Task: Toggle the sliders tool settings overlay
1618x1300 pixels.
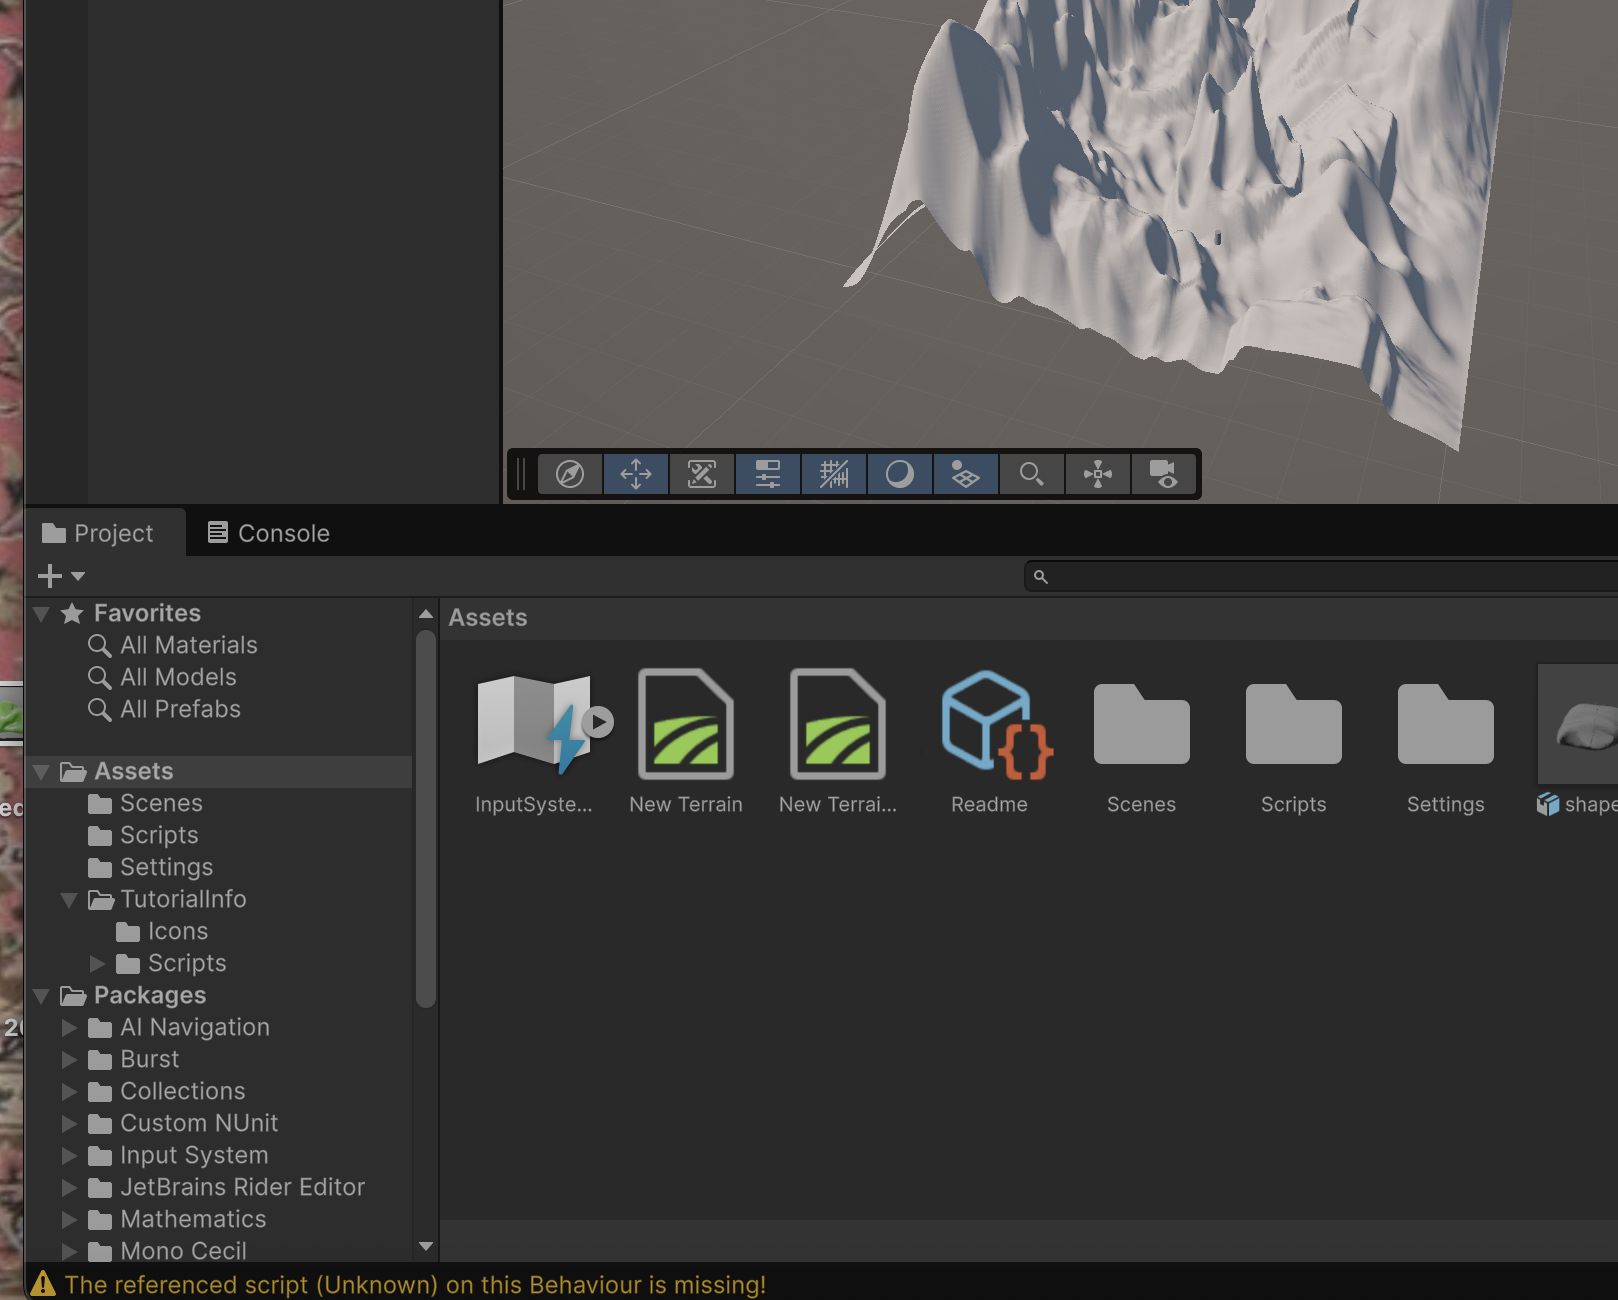Action: pos(768,474)
